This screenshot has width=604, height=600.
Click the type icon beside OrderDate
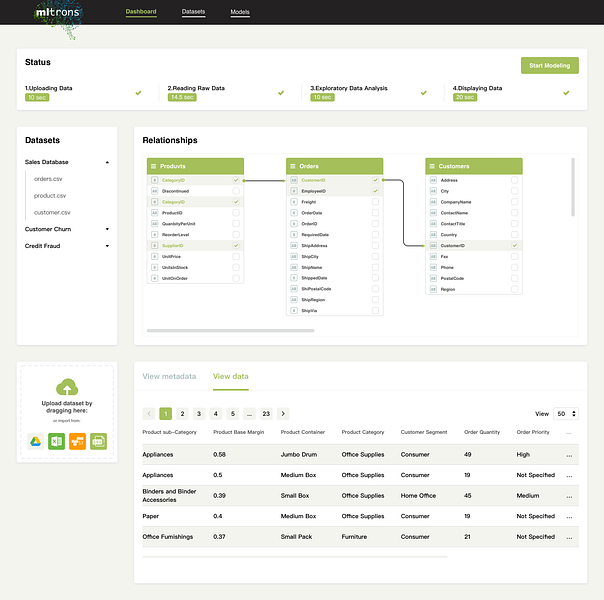tap(294, 213)
